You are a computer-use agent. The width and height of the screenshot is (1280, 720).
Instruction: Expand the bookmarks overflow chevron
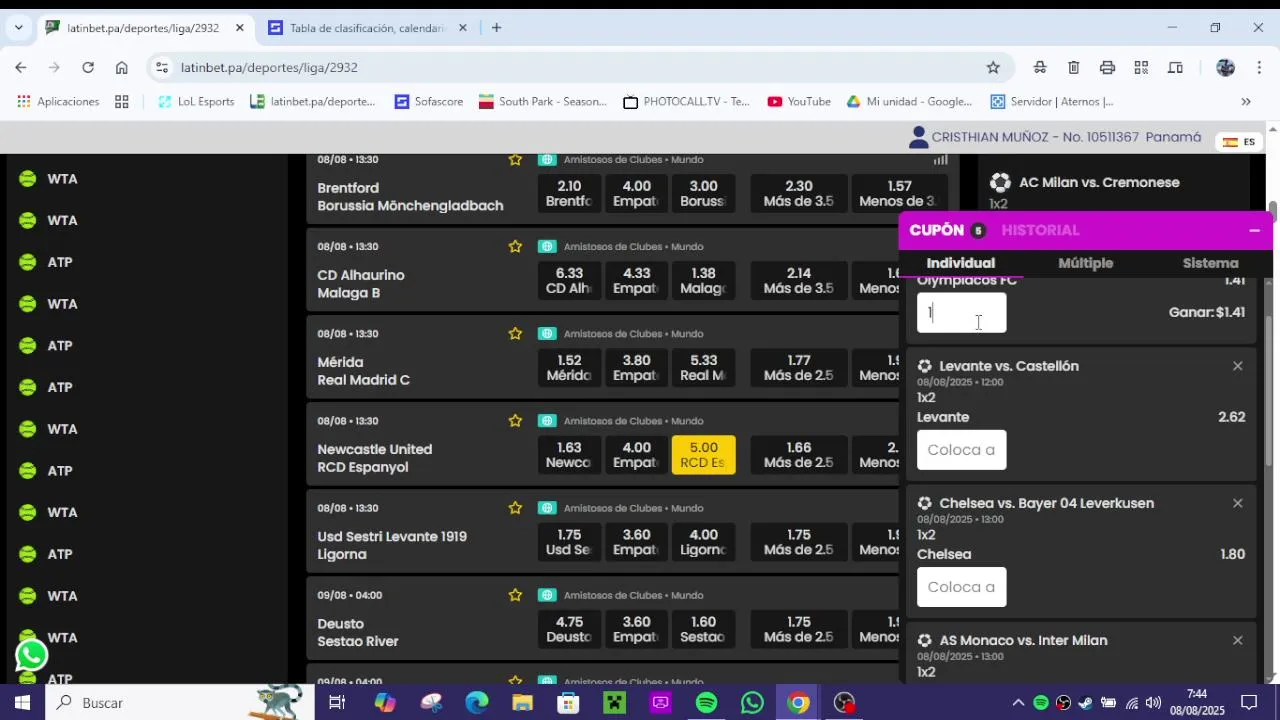[1246, 101]
